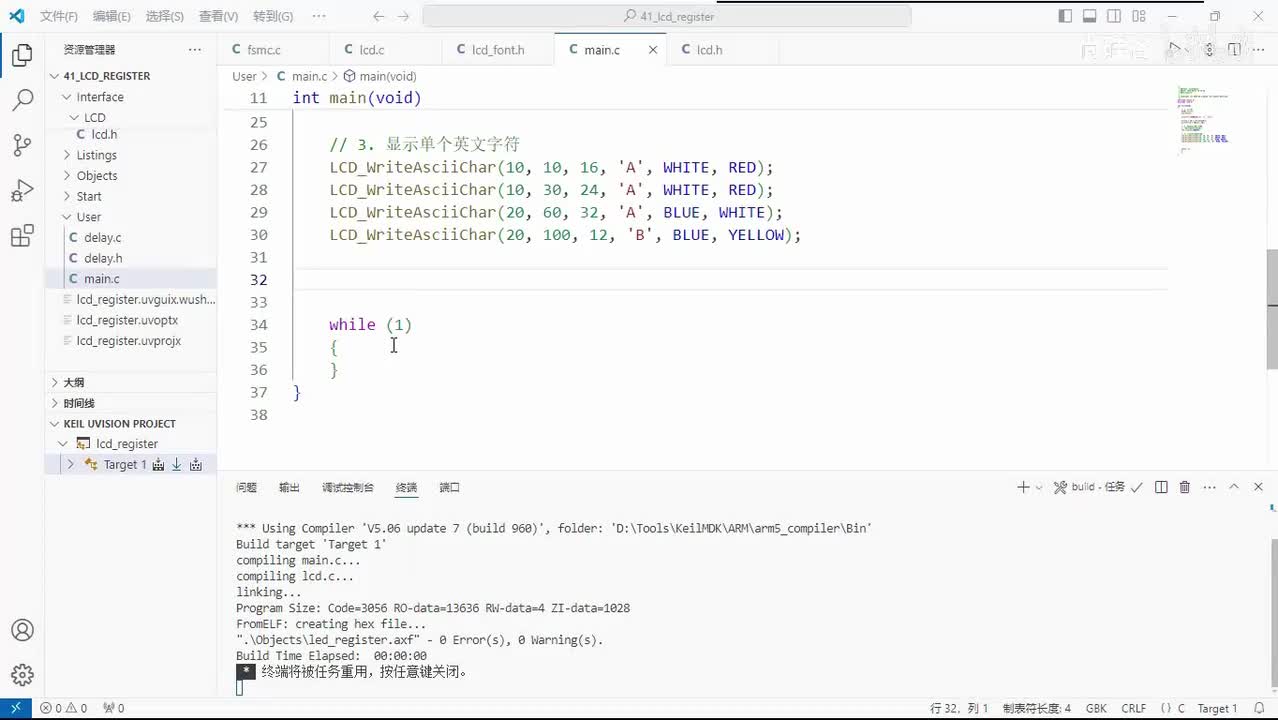The image size is (1278, 720).
Task: Click the Download arrow icon for Target 1
Action: [x=176, y=465]
